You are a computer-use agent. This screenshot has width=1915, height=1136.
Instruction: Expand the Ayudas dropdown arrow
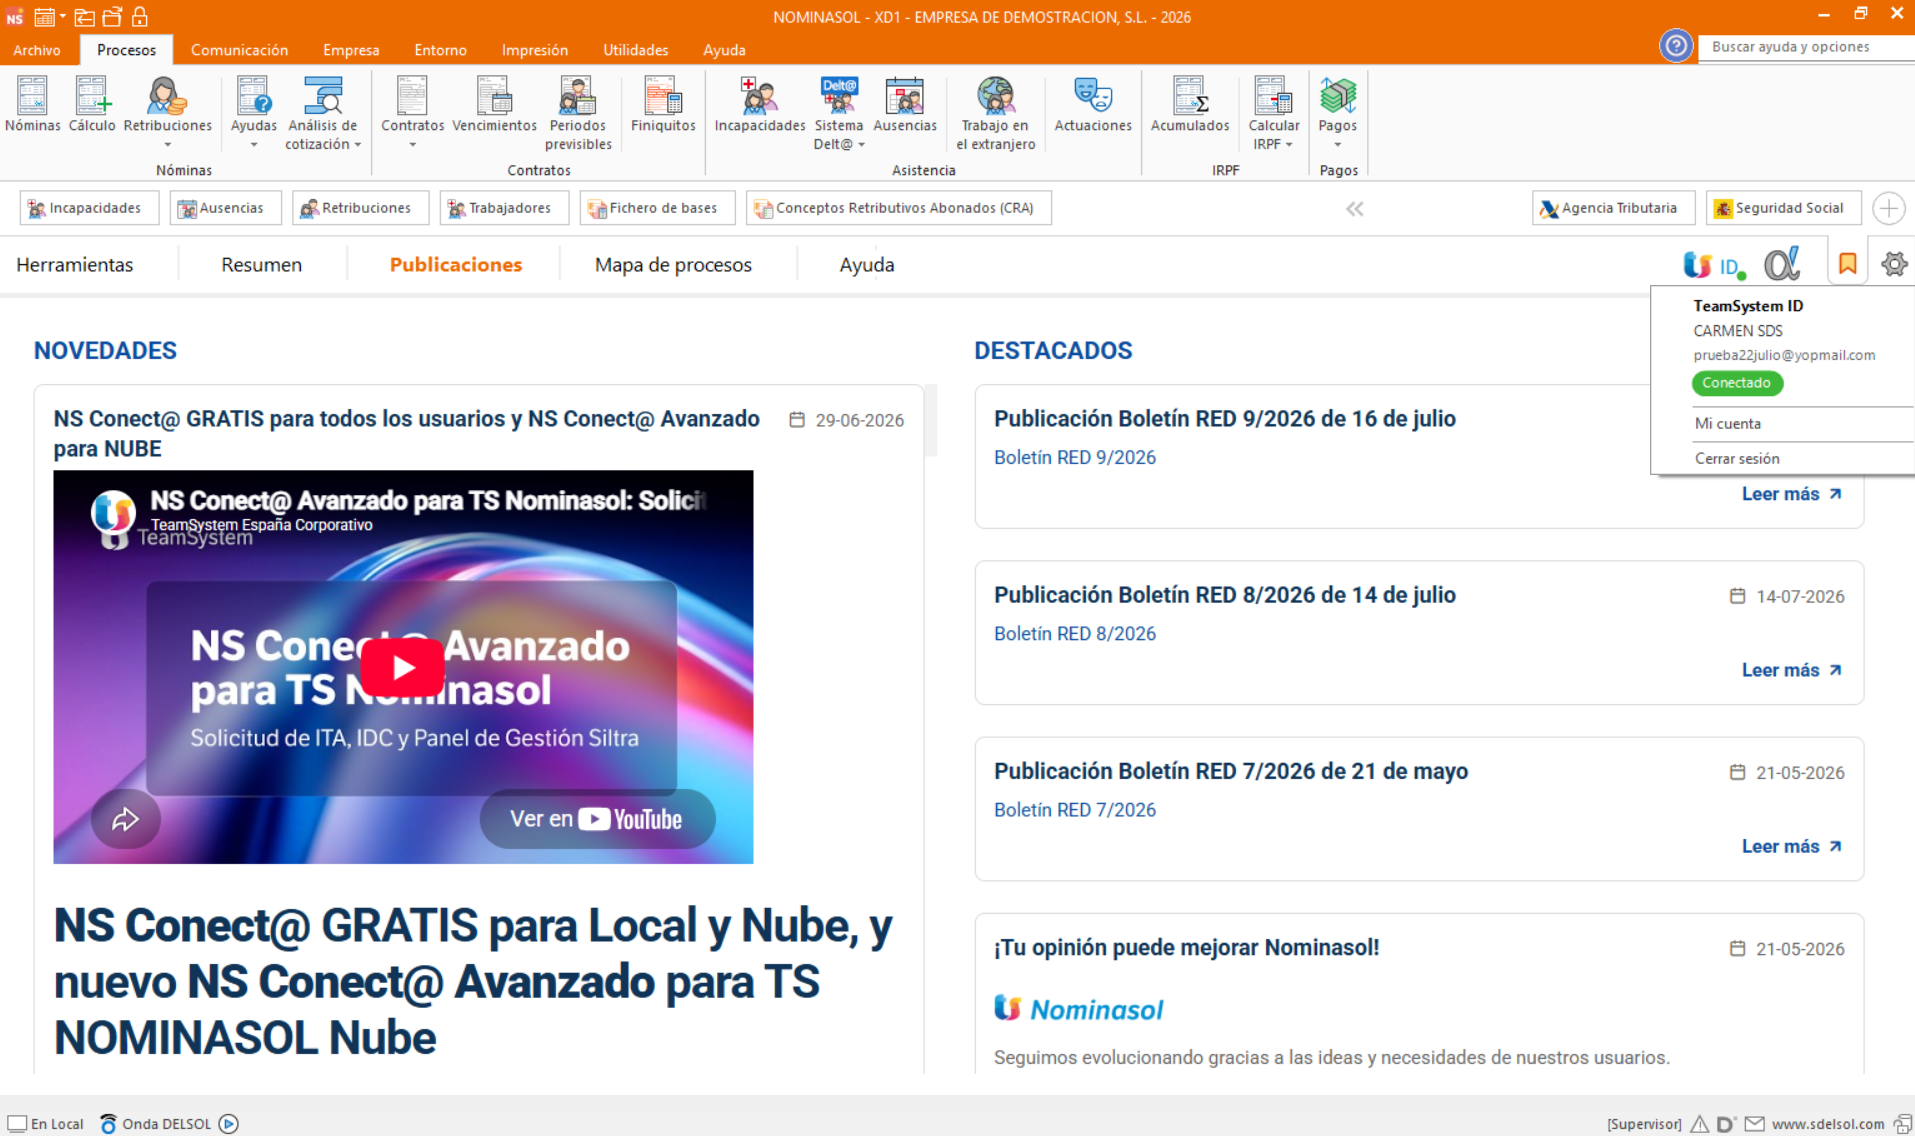click(x=254, y=145)
